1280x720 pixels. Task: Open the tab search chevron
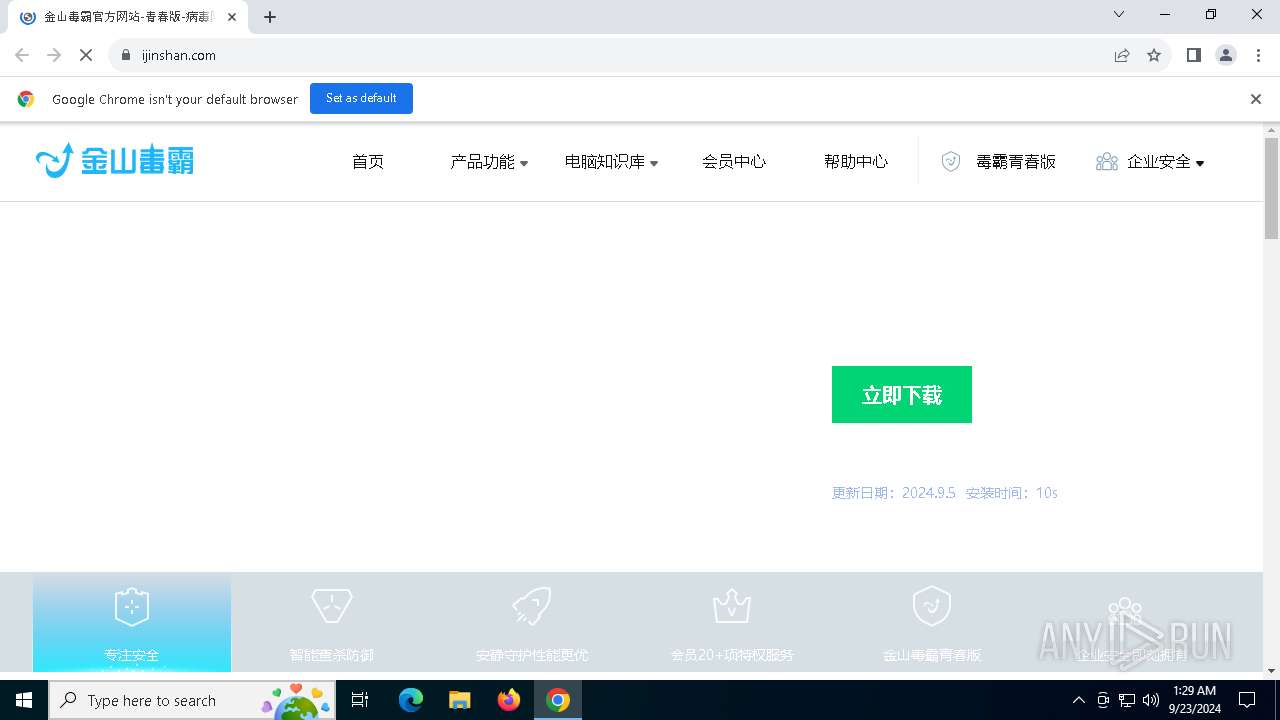pyautogui.click(x=1119, y=14)
